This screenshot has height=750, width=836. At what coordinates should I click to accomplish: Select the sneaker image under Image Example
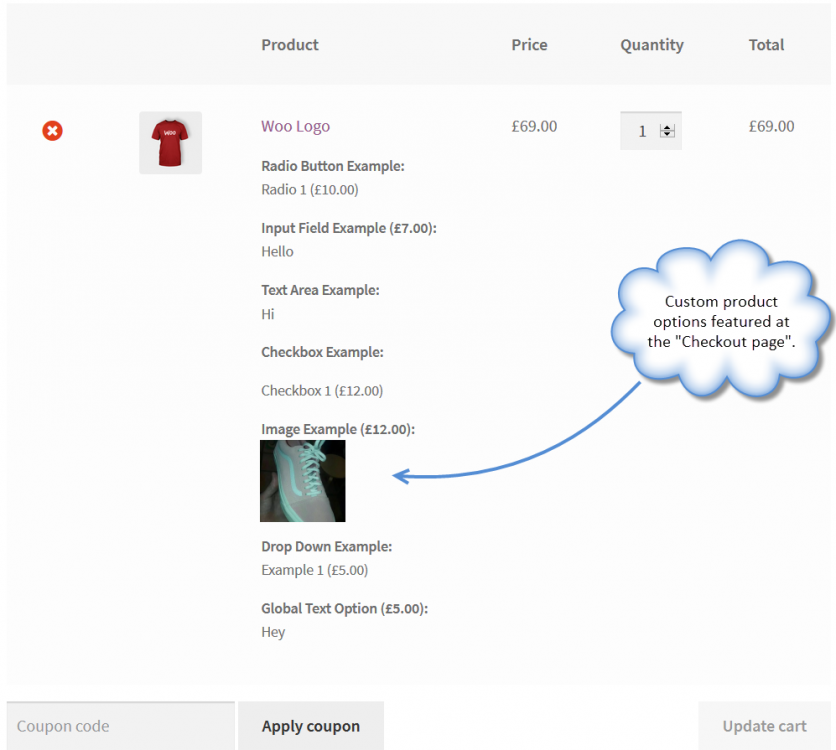(x=302, y=481)
